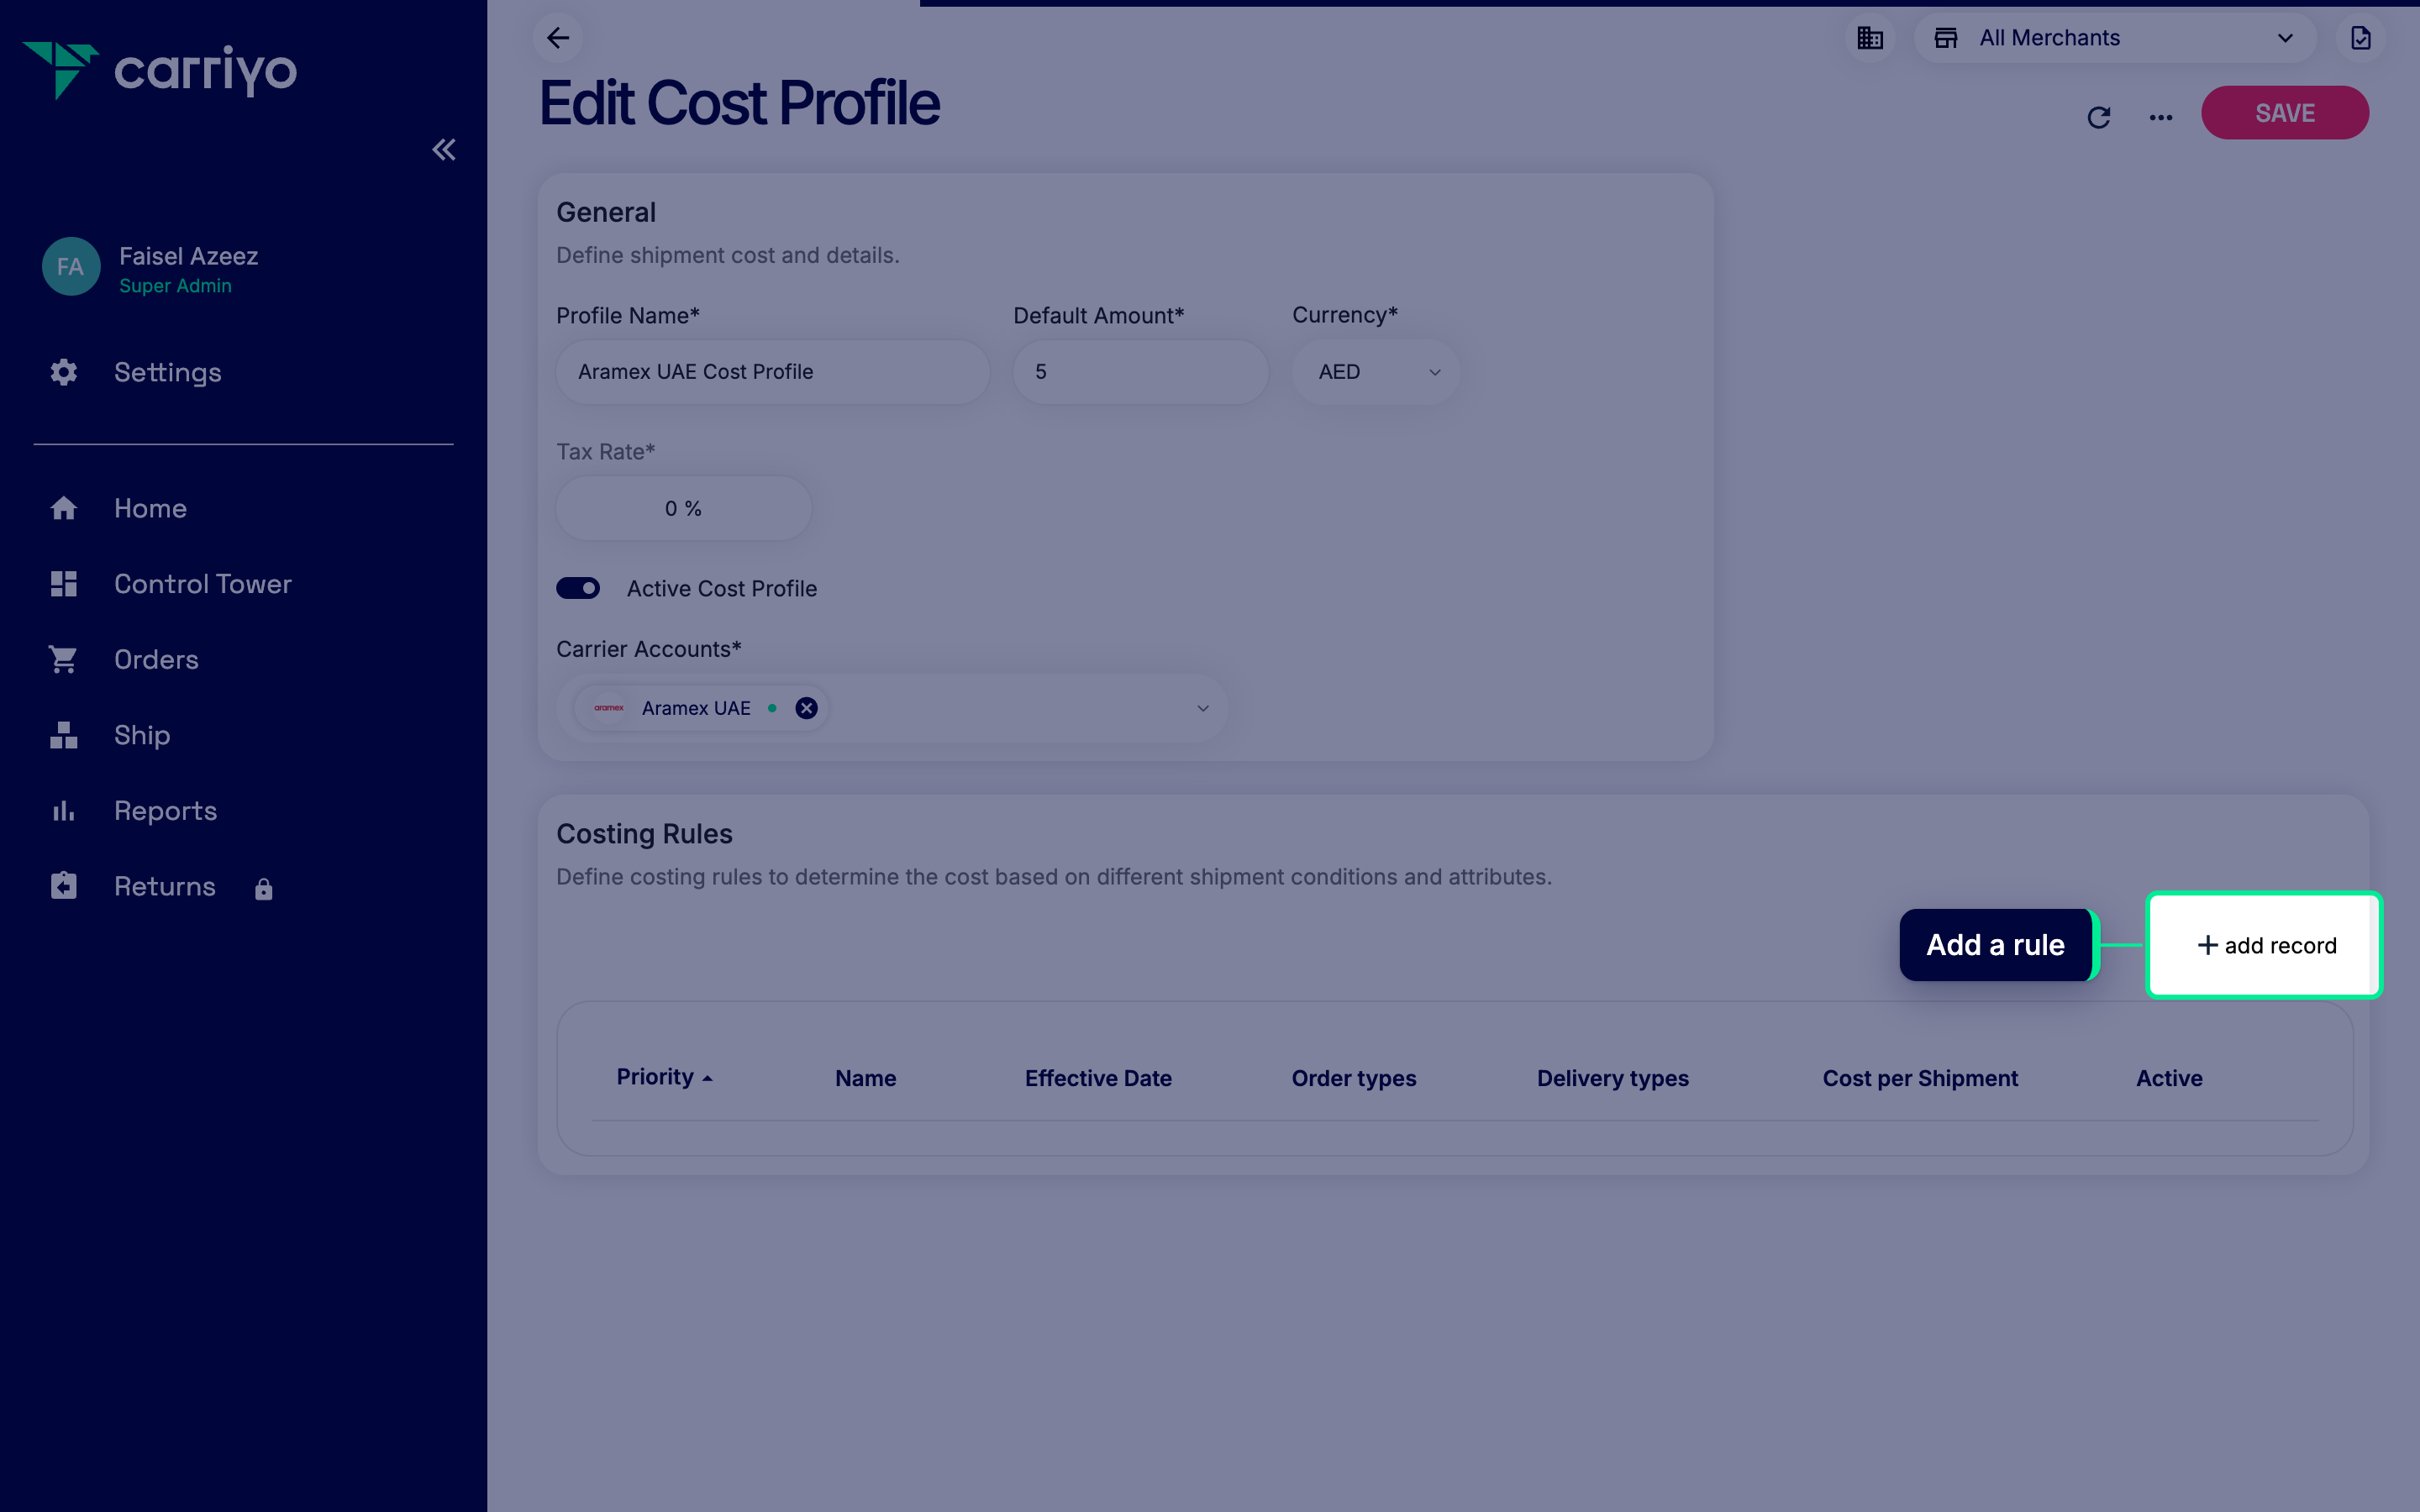Go to Home in the sidebar
Viewport: 2420px width, 1512px height.
point(151,508)
